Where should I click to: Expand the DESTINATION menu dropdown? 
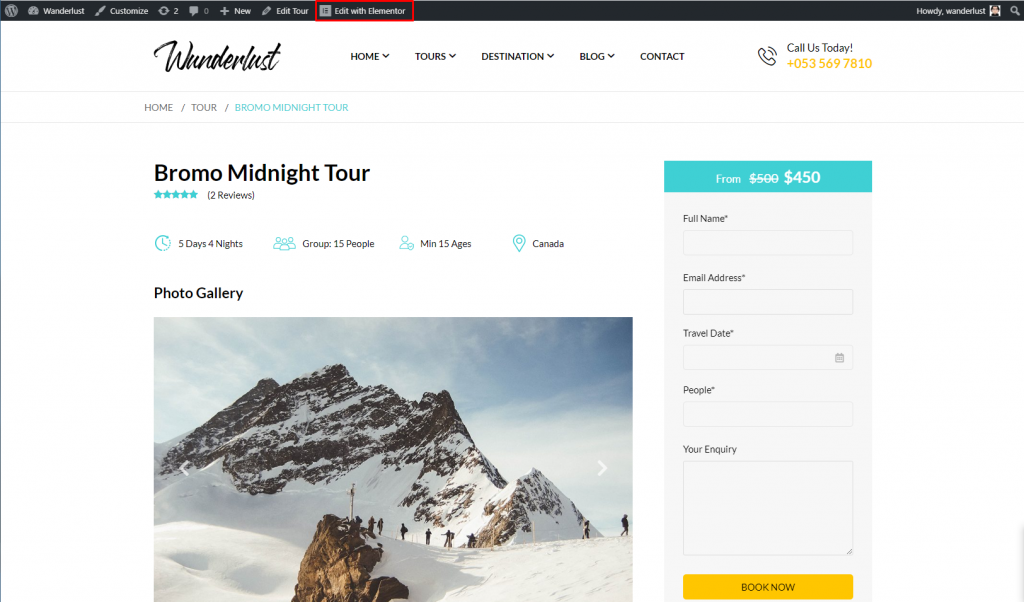[517, 56]
